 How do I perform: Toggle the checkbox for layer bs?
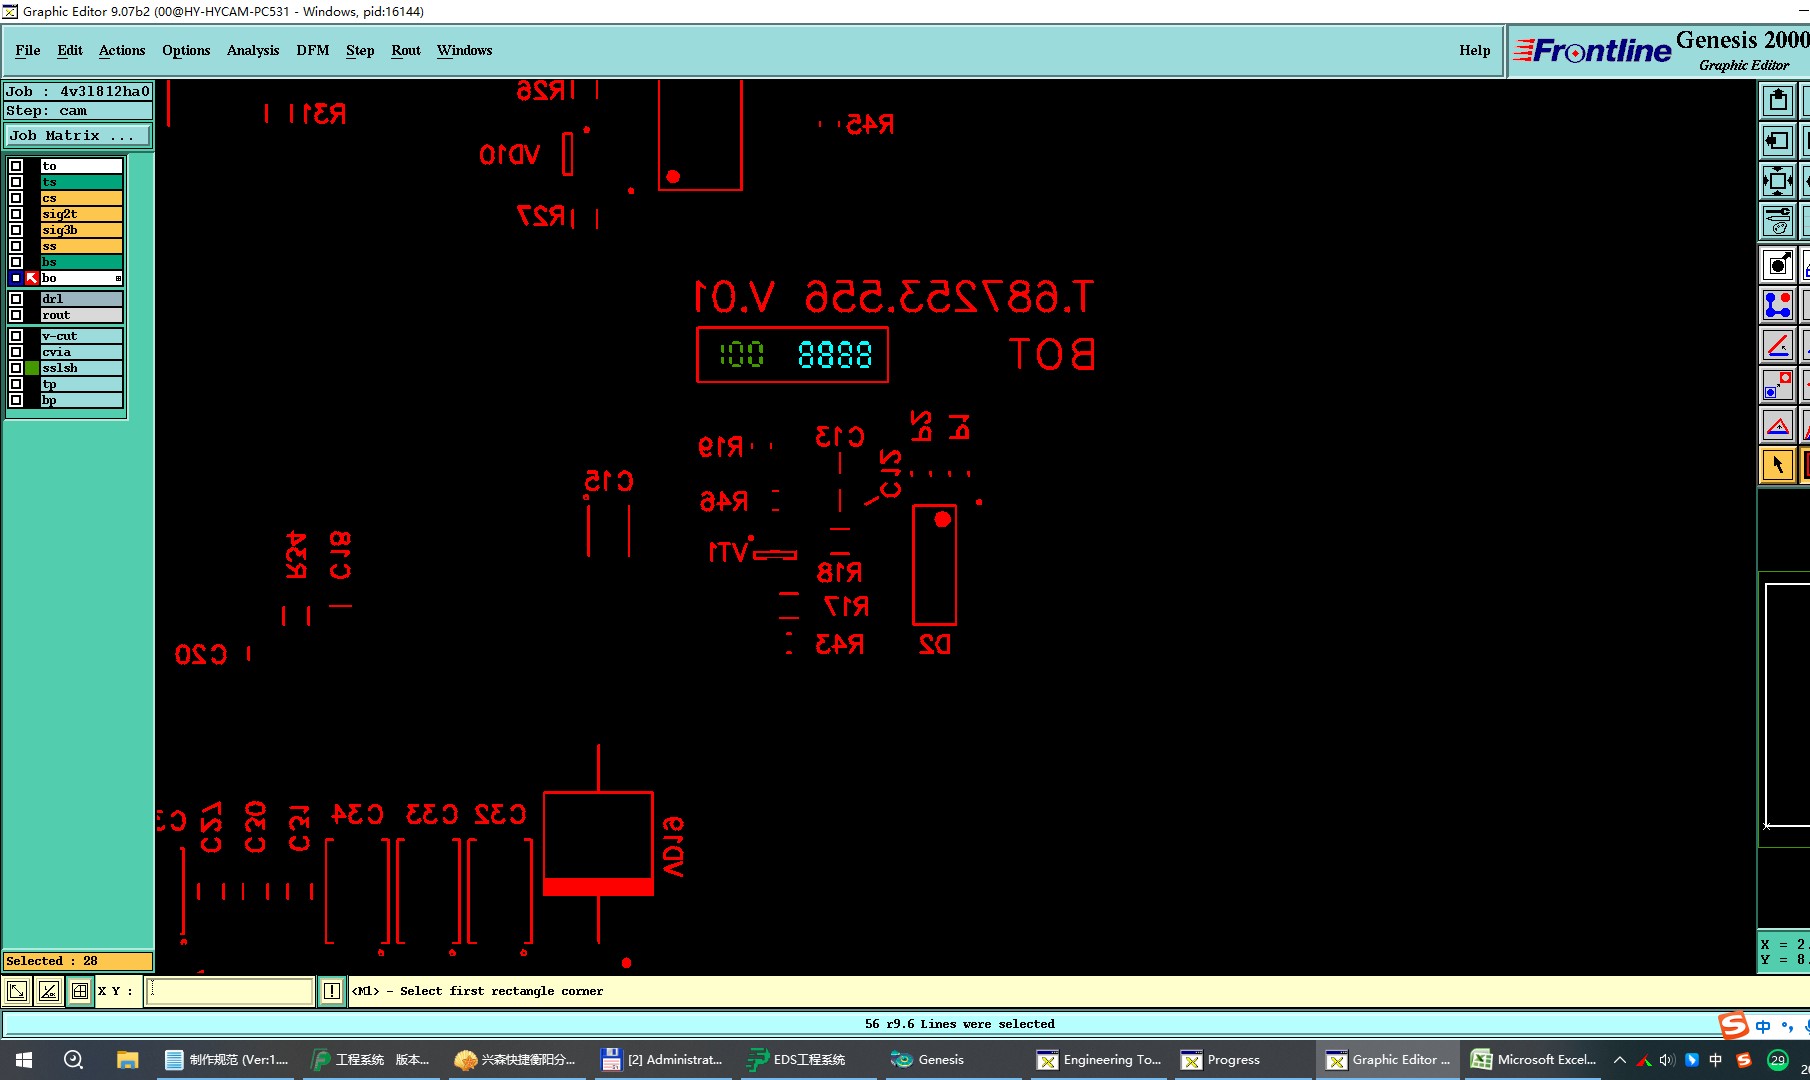pyautogui.click(x=16, y=262)
